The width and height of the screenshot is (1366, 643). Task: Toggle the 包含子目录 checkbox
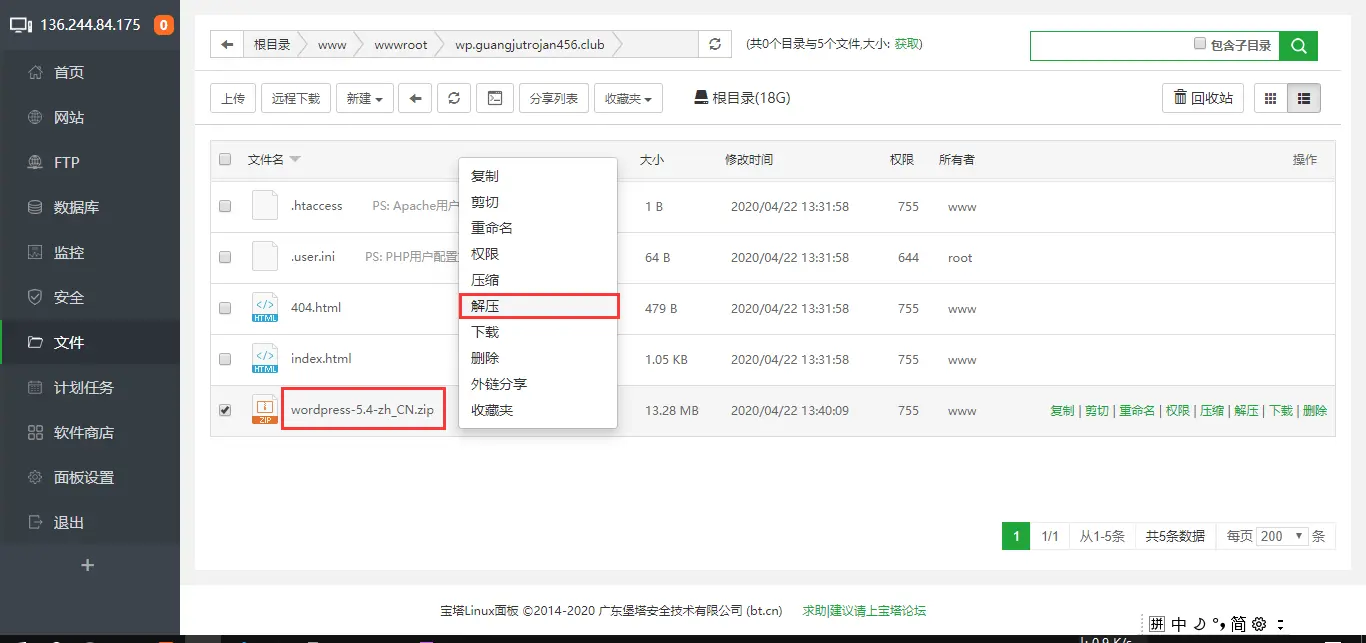[x=1200, y=44]
